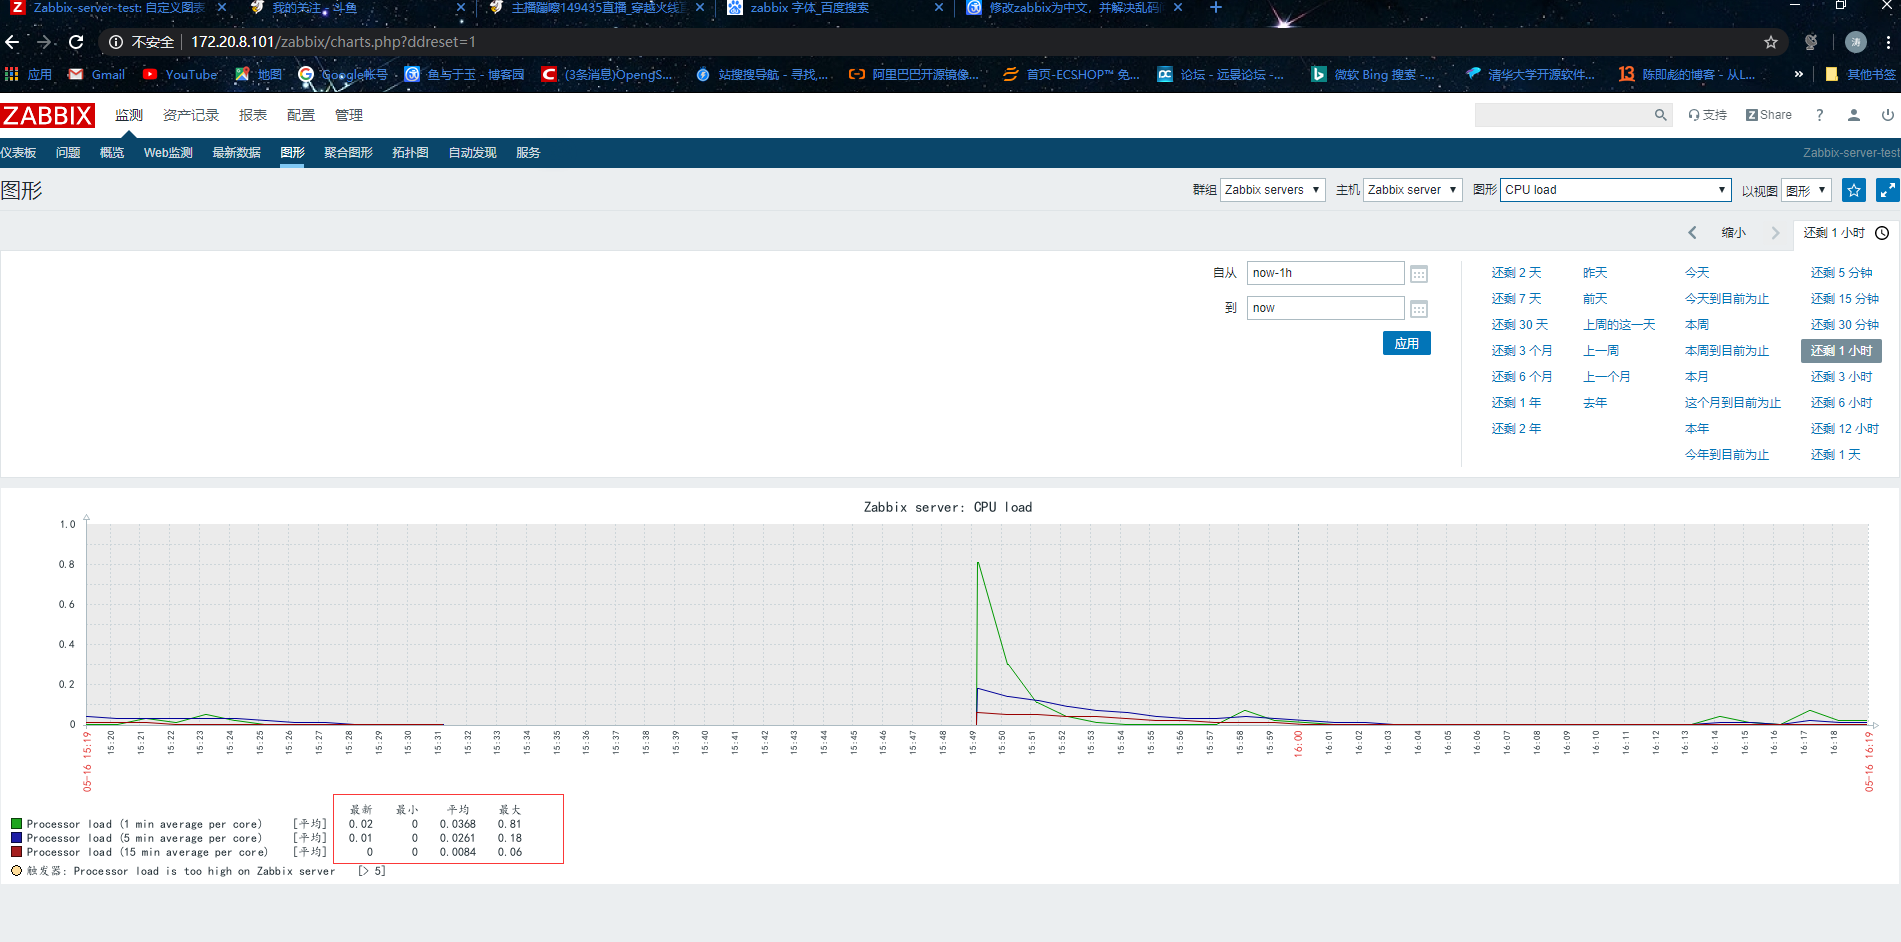Open the 监测 monitoring menu

(x=129, y=115)
